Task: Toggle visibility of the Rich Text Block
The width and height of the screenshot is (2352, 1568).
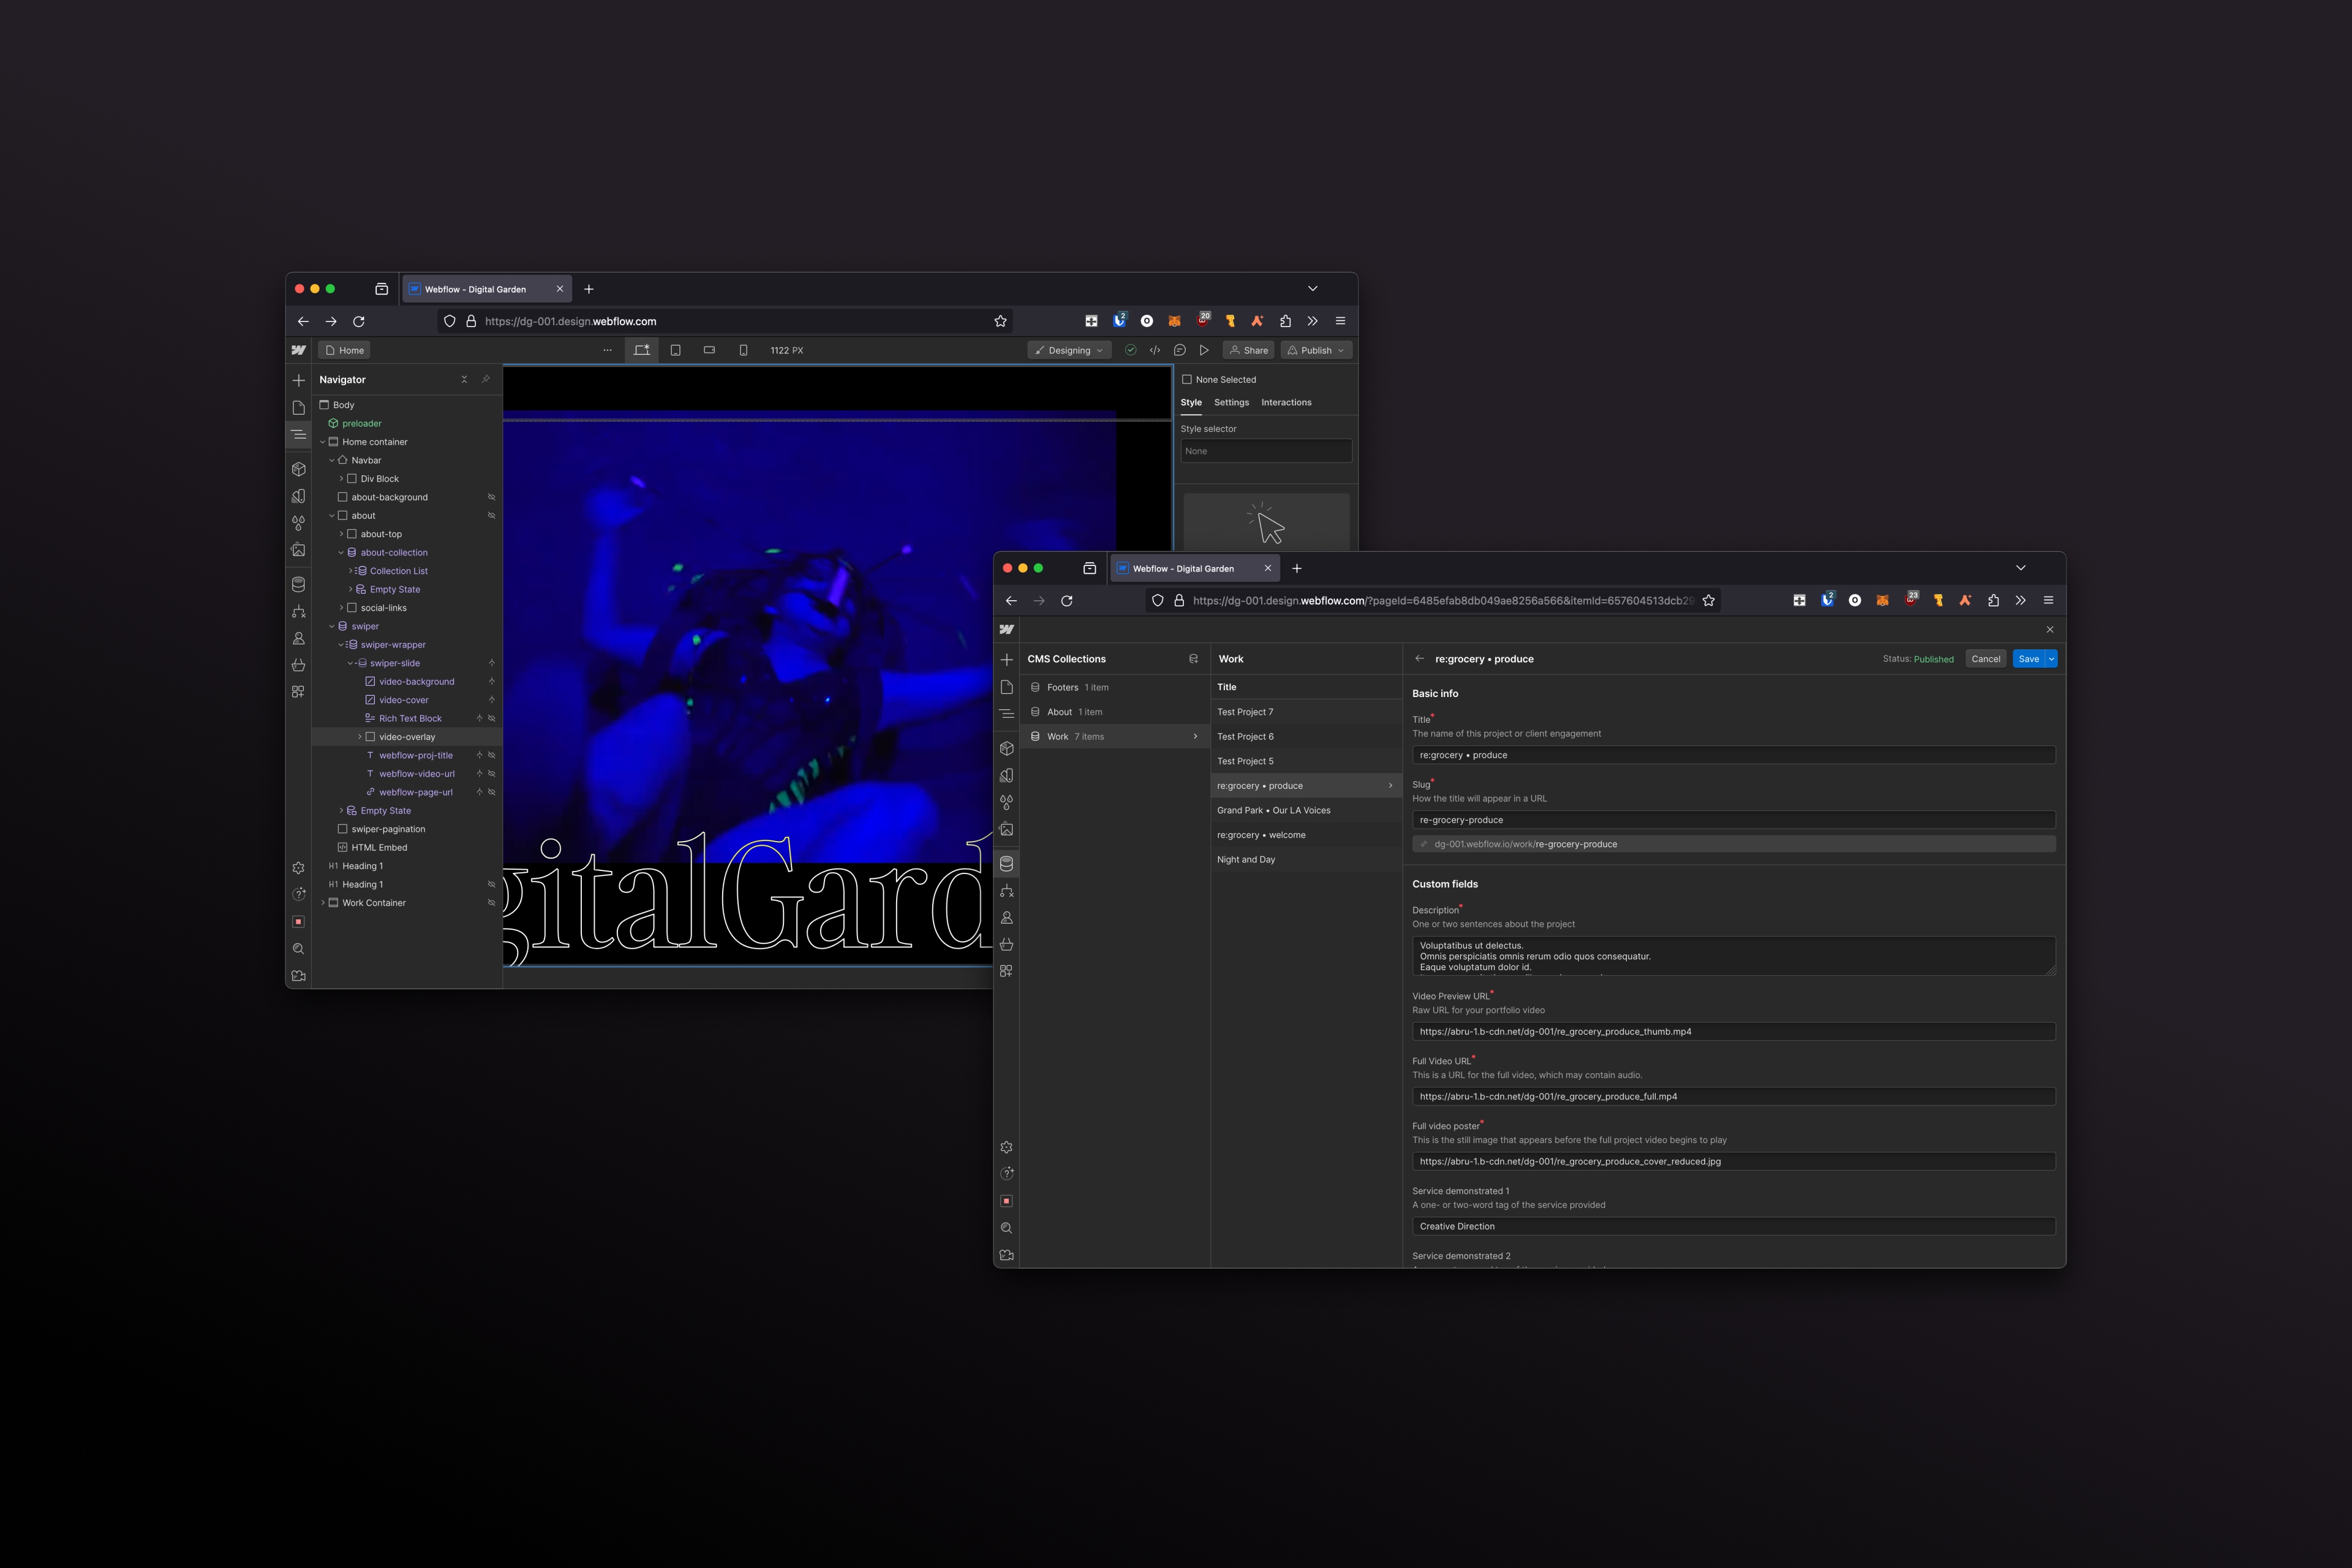Action: (491, 719)
